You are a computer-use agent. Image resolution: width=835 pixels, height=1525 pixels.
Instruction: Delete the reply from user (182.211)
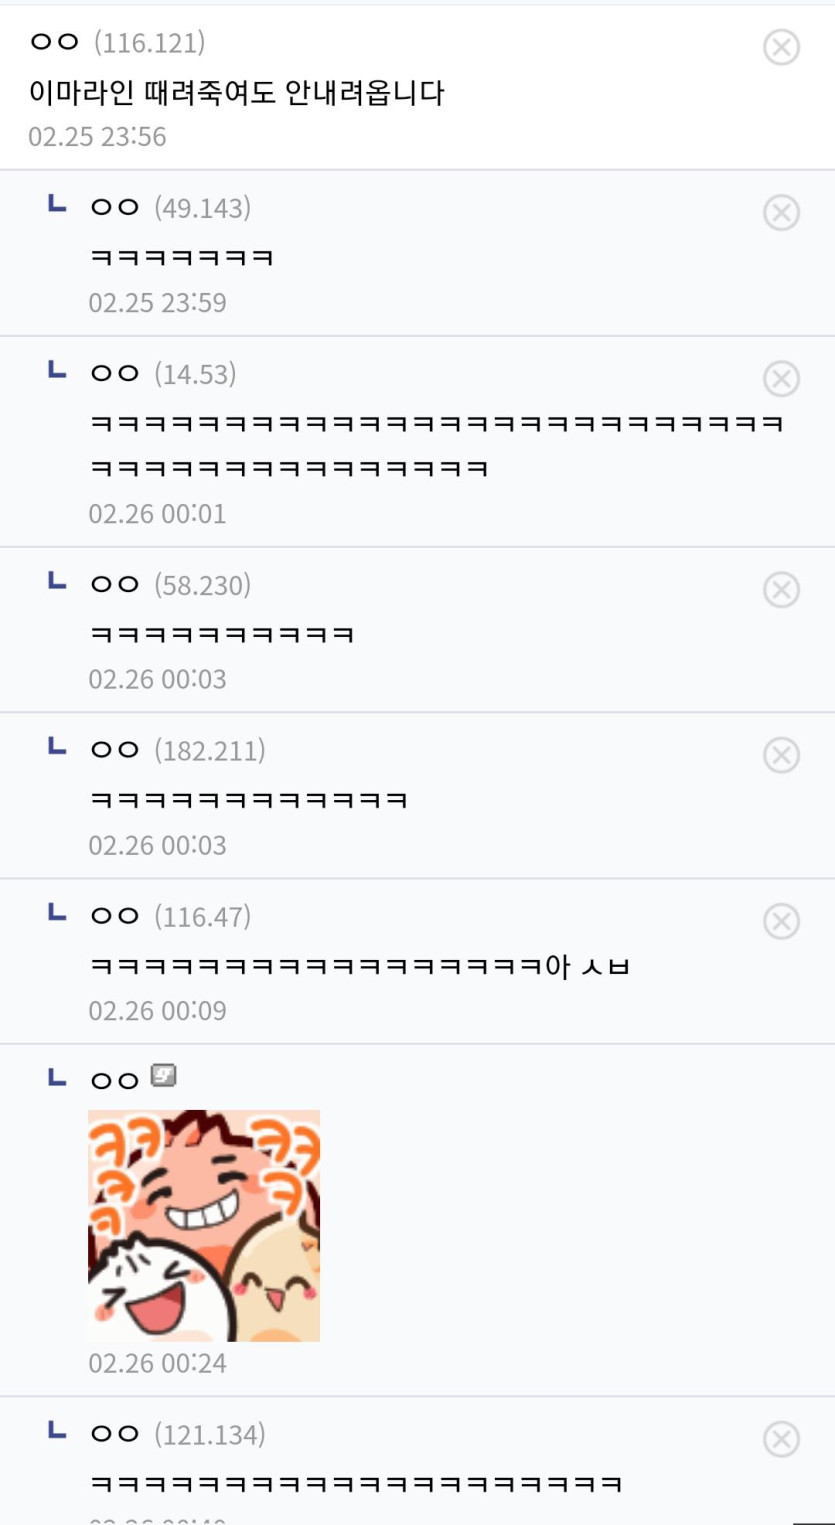(x=781, y=755)
